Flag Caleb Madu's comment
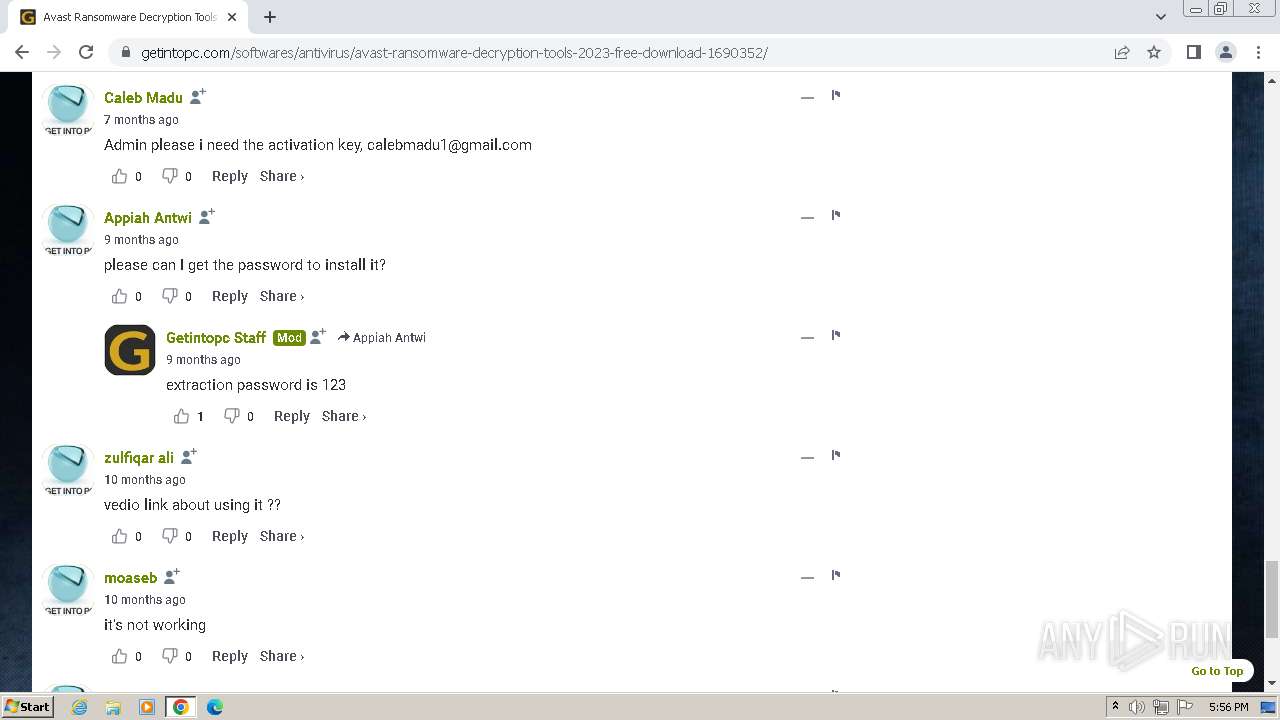The height and width of the screenshot is (720, 1280). pyautogui.click(x=836, y=96)
